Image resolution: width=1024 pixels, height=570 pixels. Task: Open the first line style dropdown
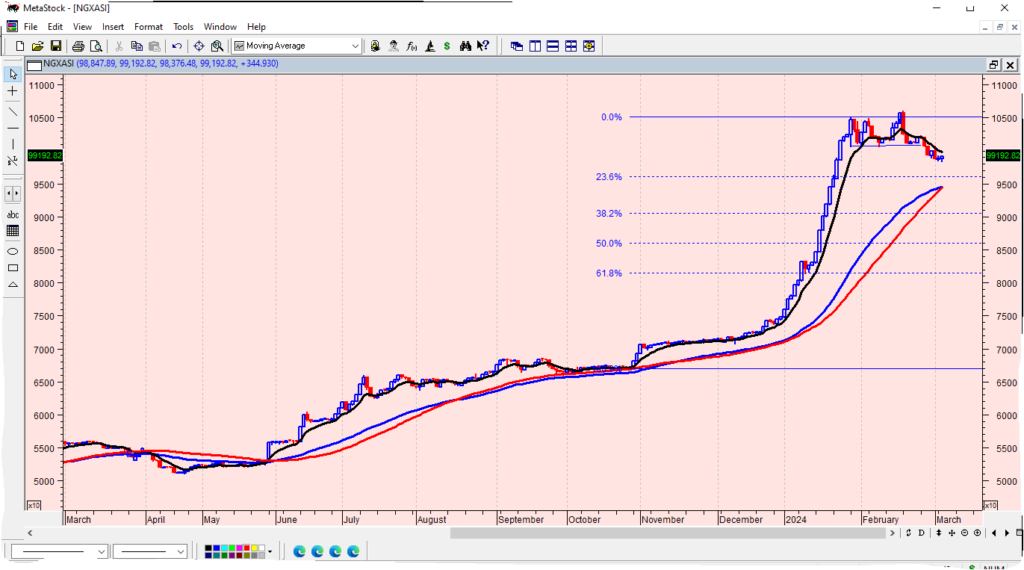tap(101, 552)
